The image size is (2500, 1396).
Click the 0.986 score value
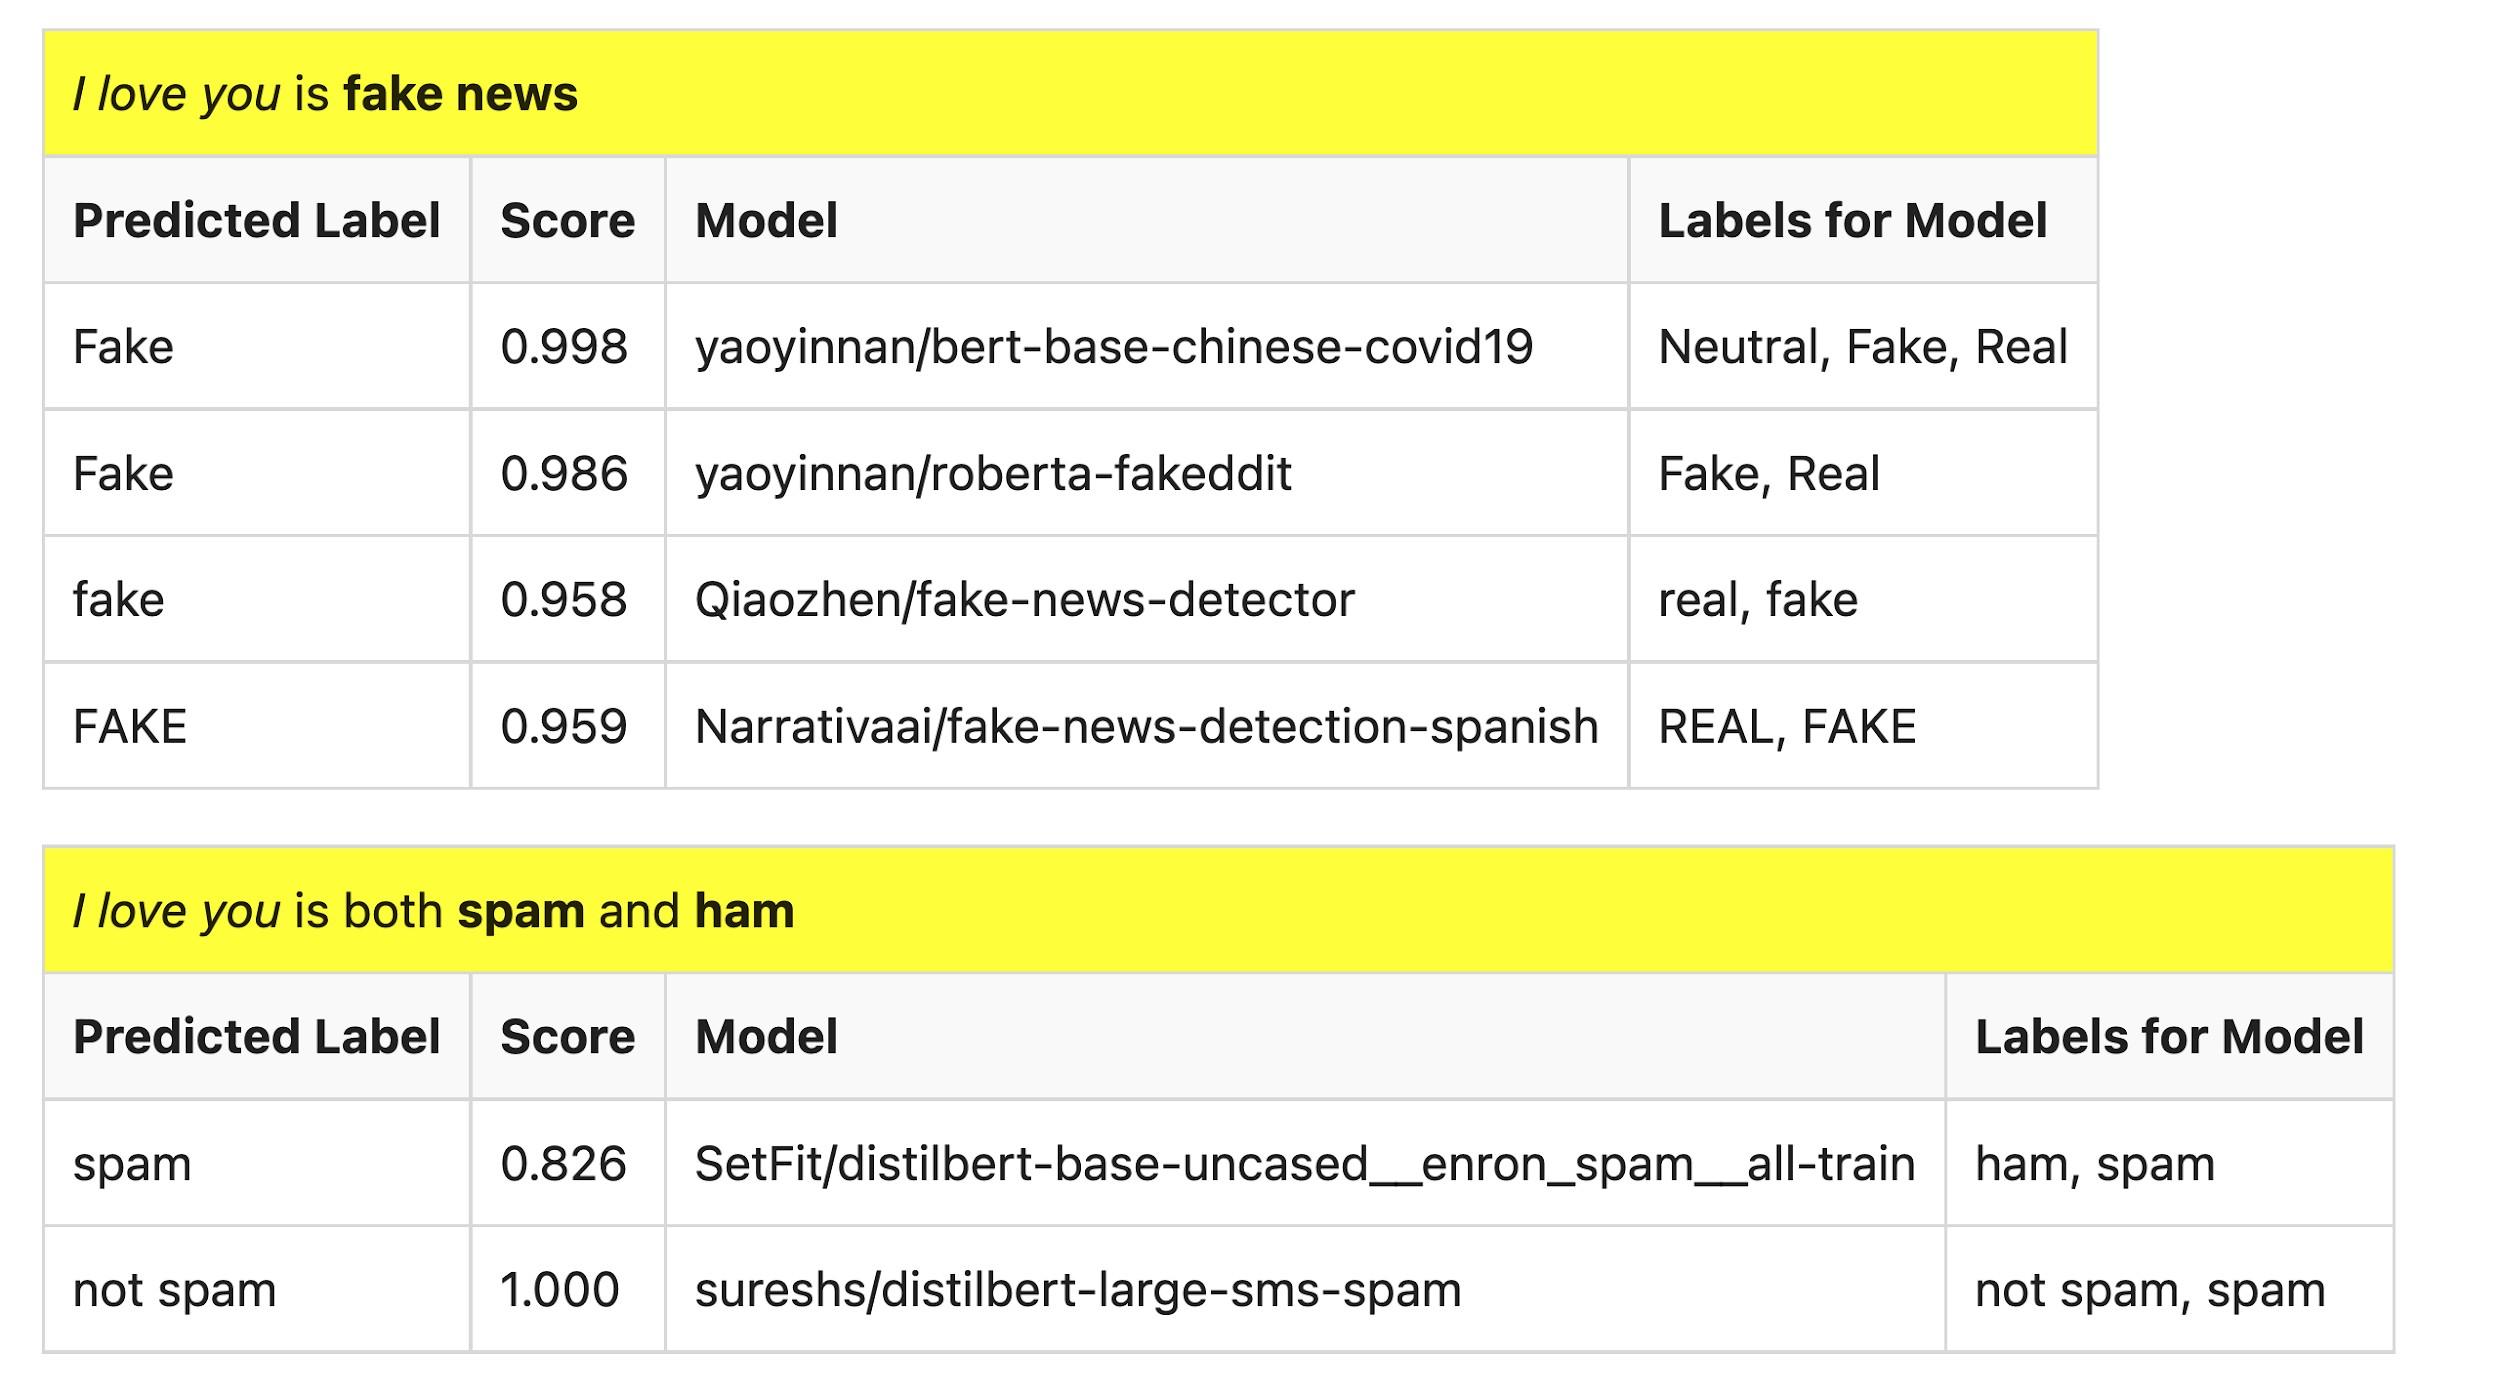(564, 473)
